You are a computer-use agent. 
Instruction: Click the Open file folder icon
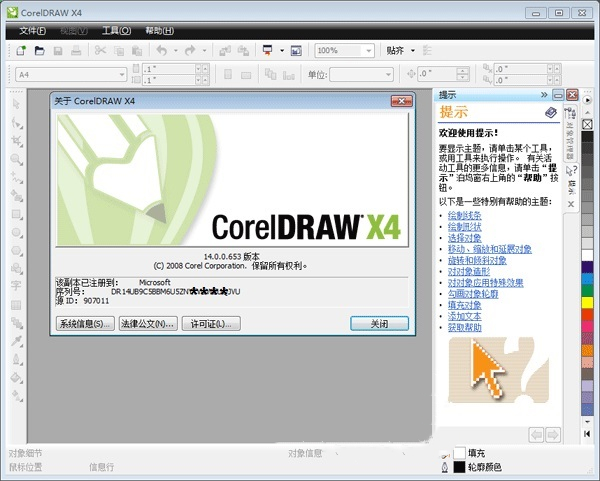point(38,50)
